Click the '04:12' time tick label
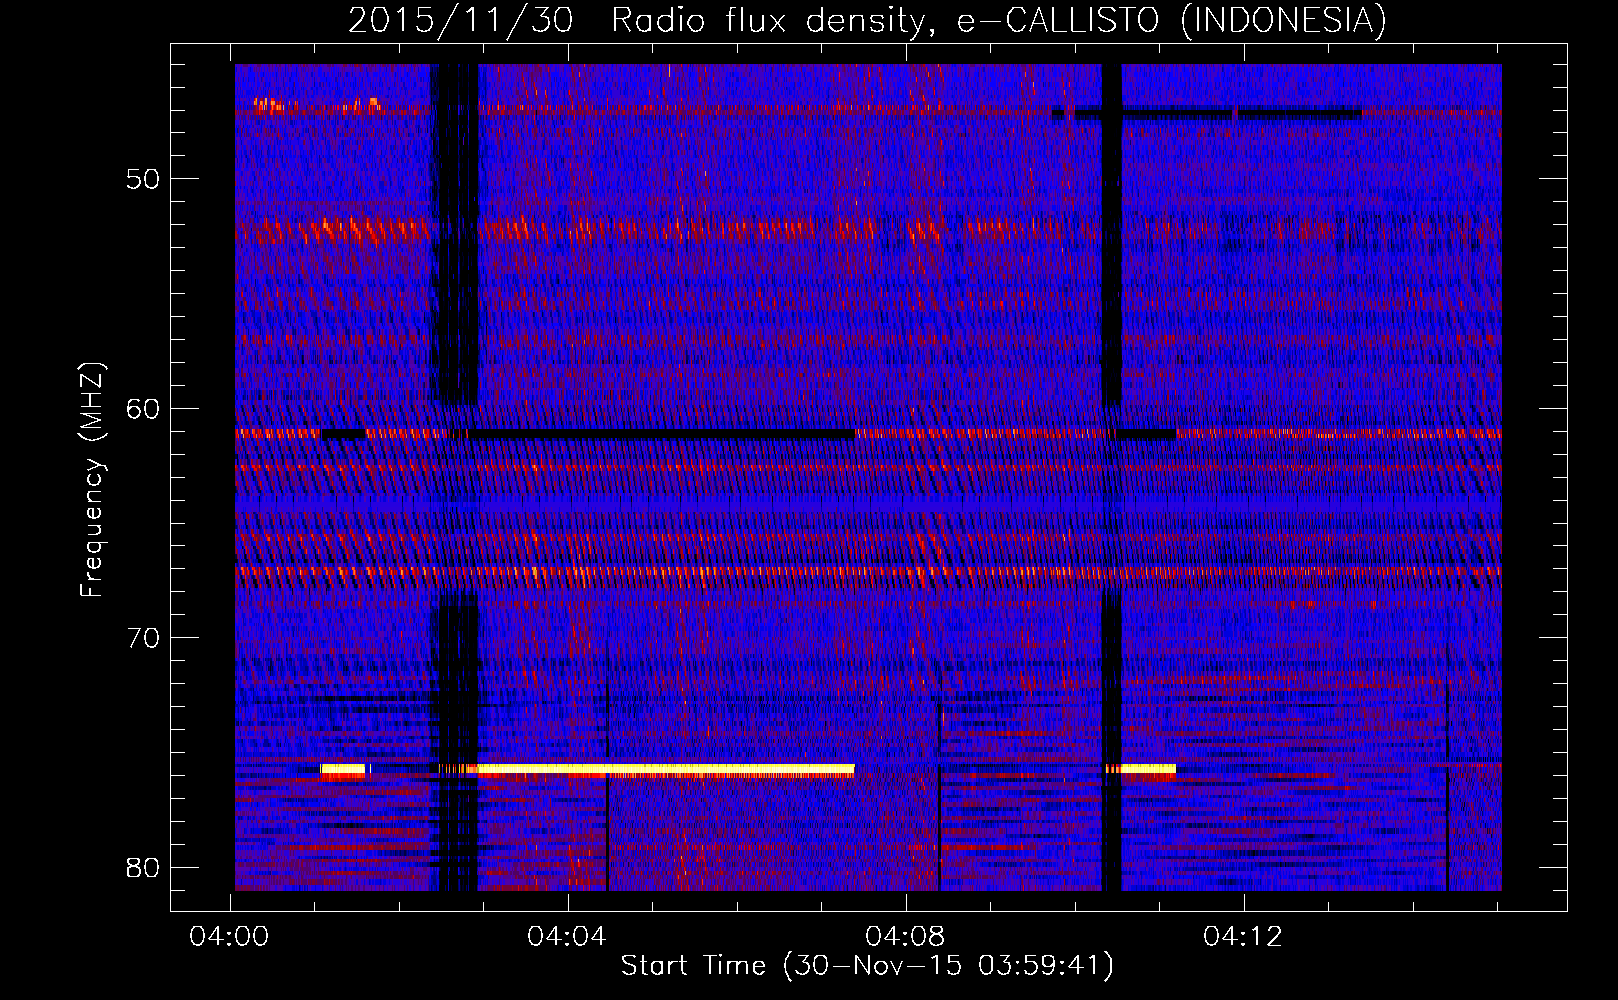 (1243, 937)
